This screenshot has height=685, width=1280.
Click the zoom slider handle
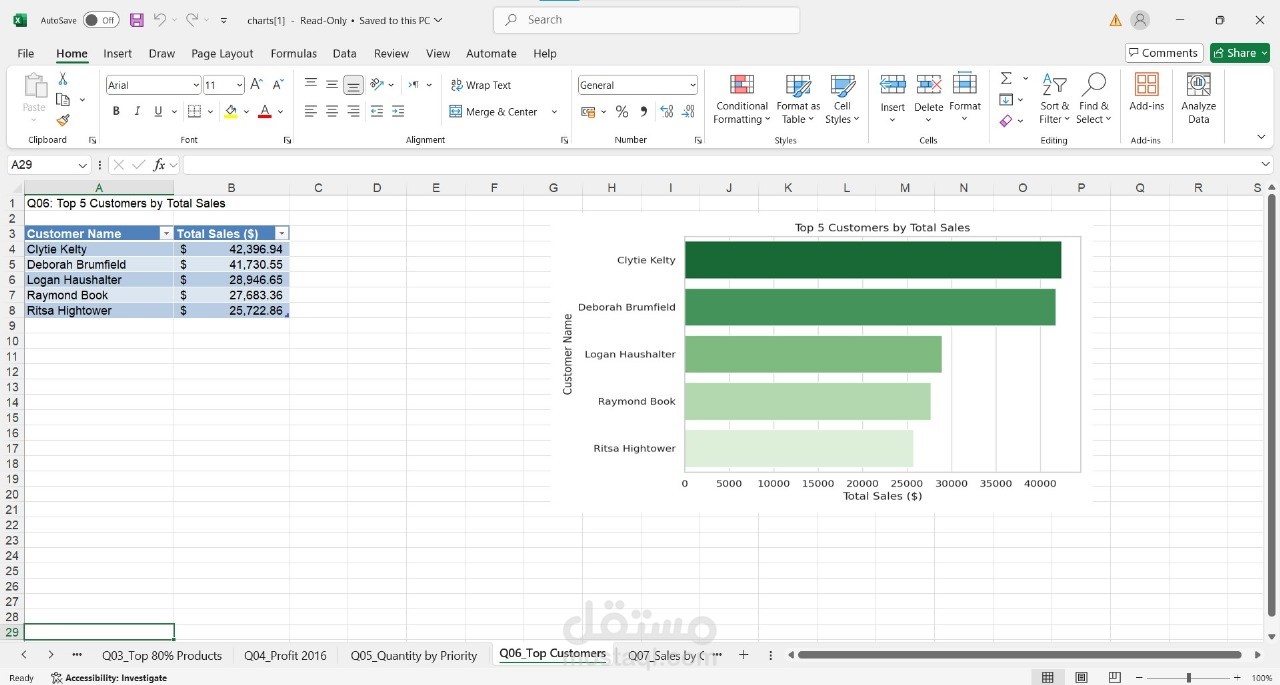coord(1188,678)
